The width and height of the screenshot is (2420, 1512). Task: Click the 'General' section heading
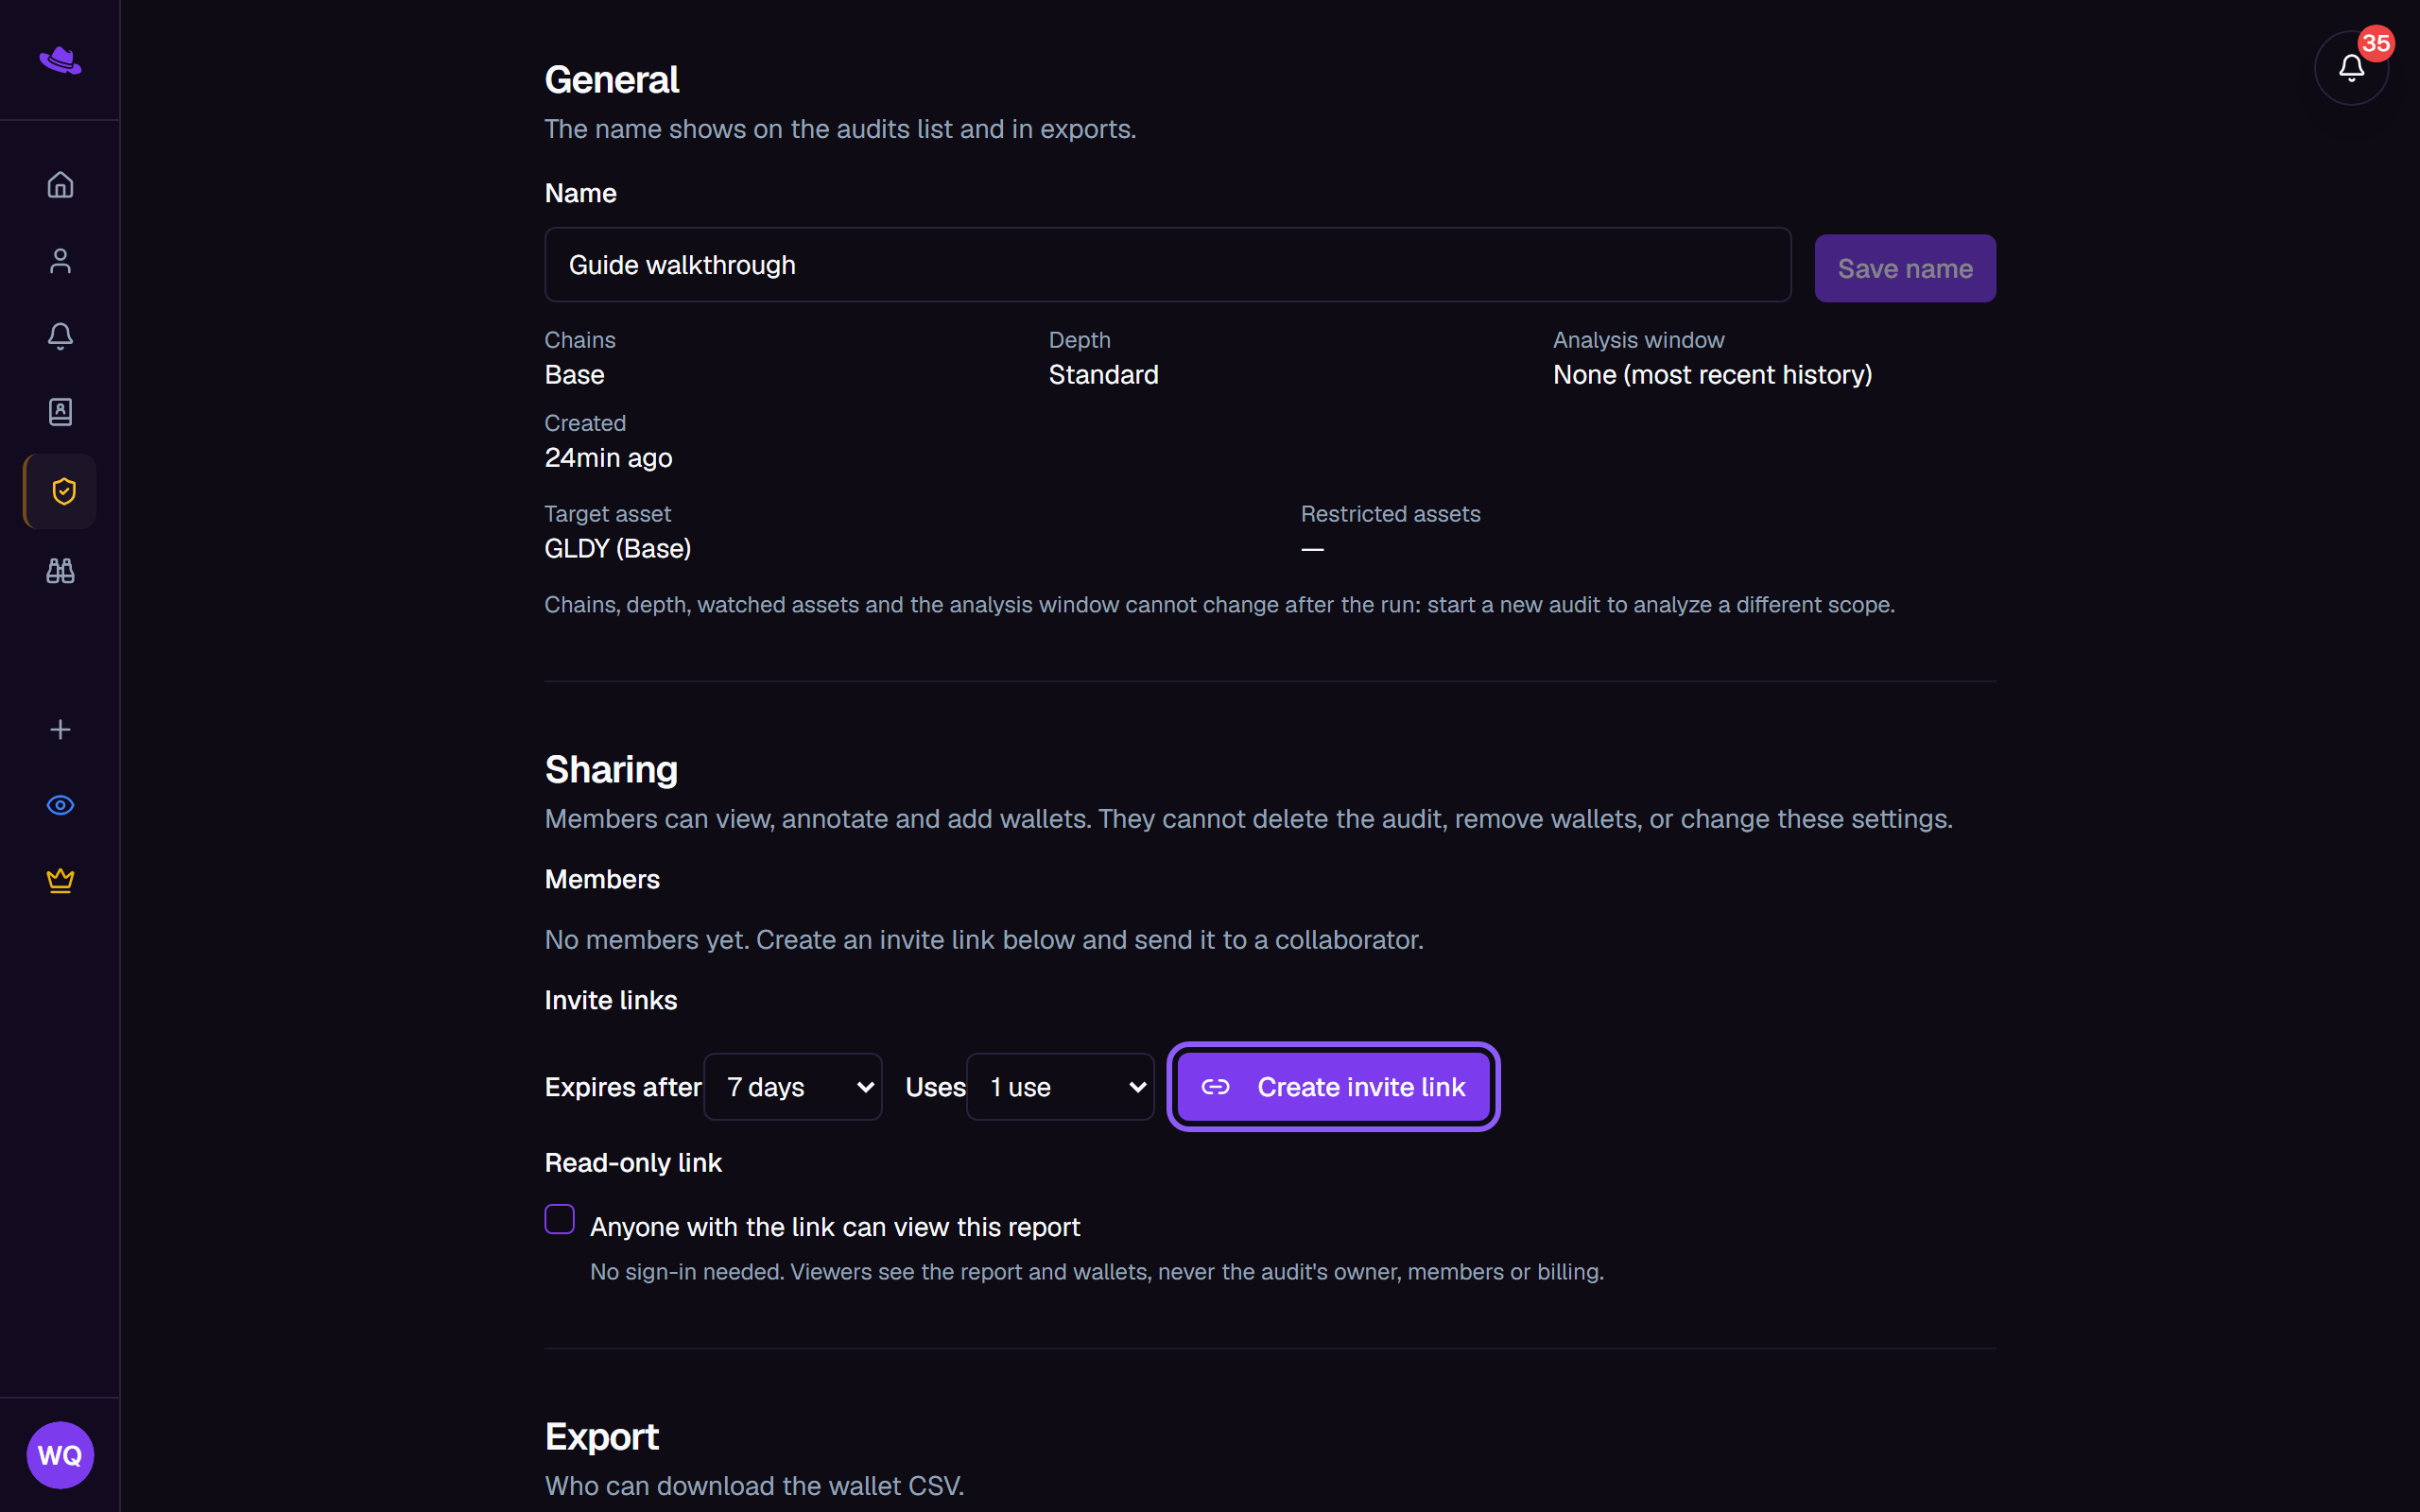(x=611, y=80)
